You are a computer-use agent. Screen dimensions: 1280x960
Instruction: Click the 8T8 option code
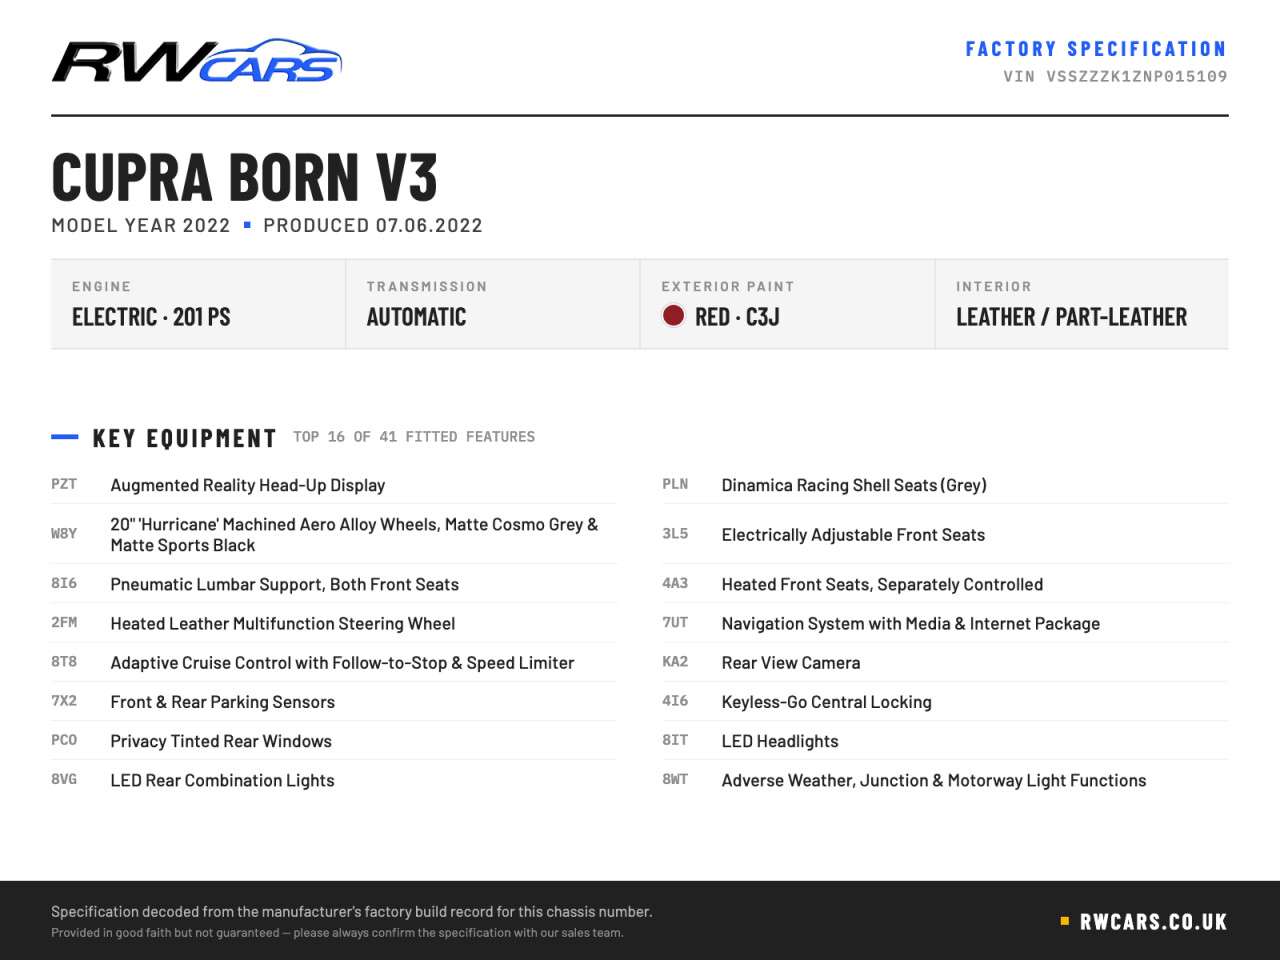click(x=64, y=661)
